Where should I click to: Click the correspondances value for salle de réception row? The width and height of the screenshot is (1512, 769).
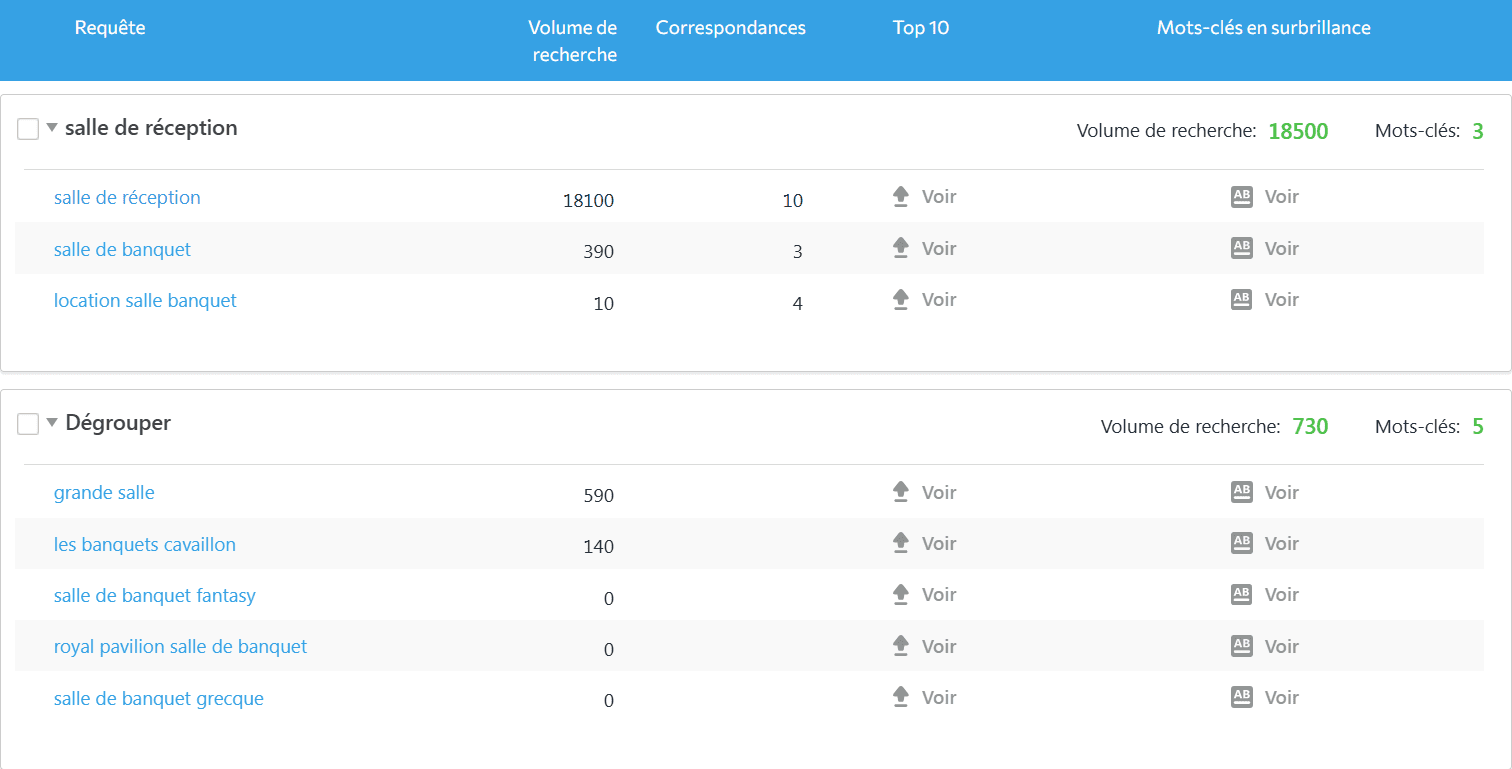click(792, 200)
